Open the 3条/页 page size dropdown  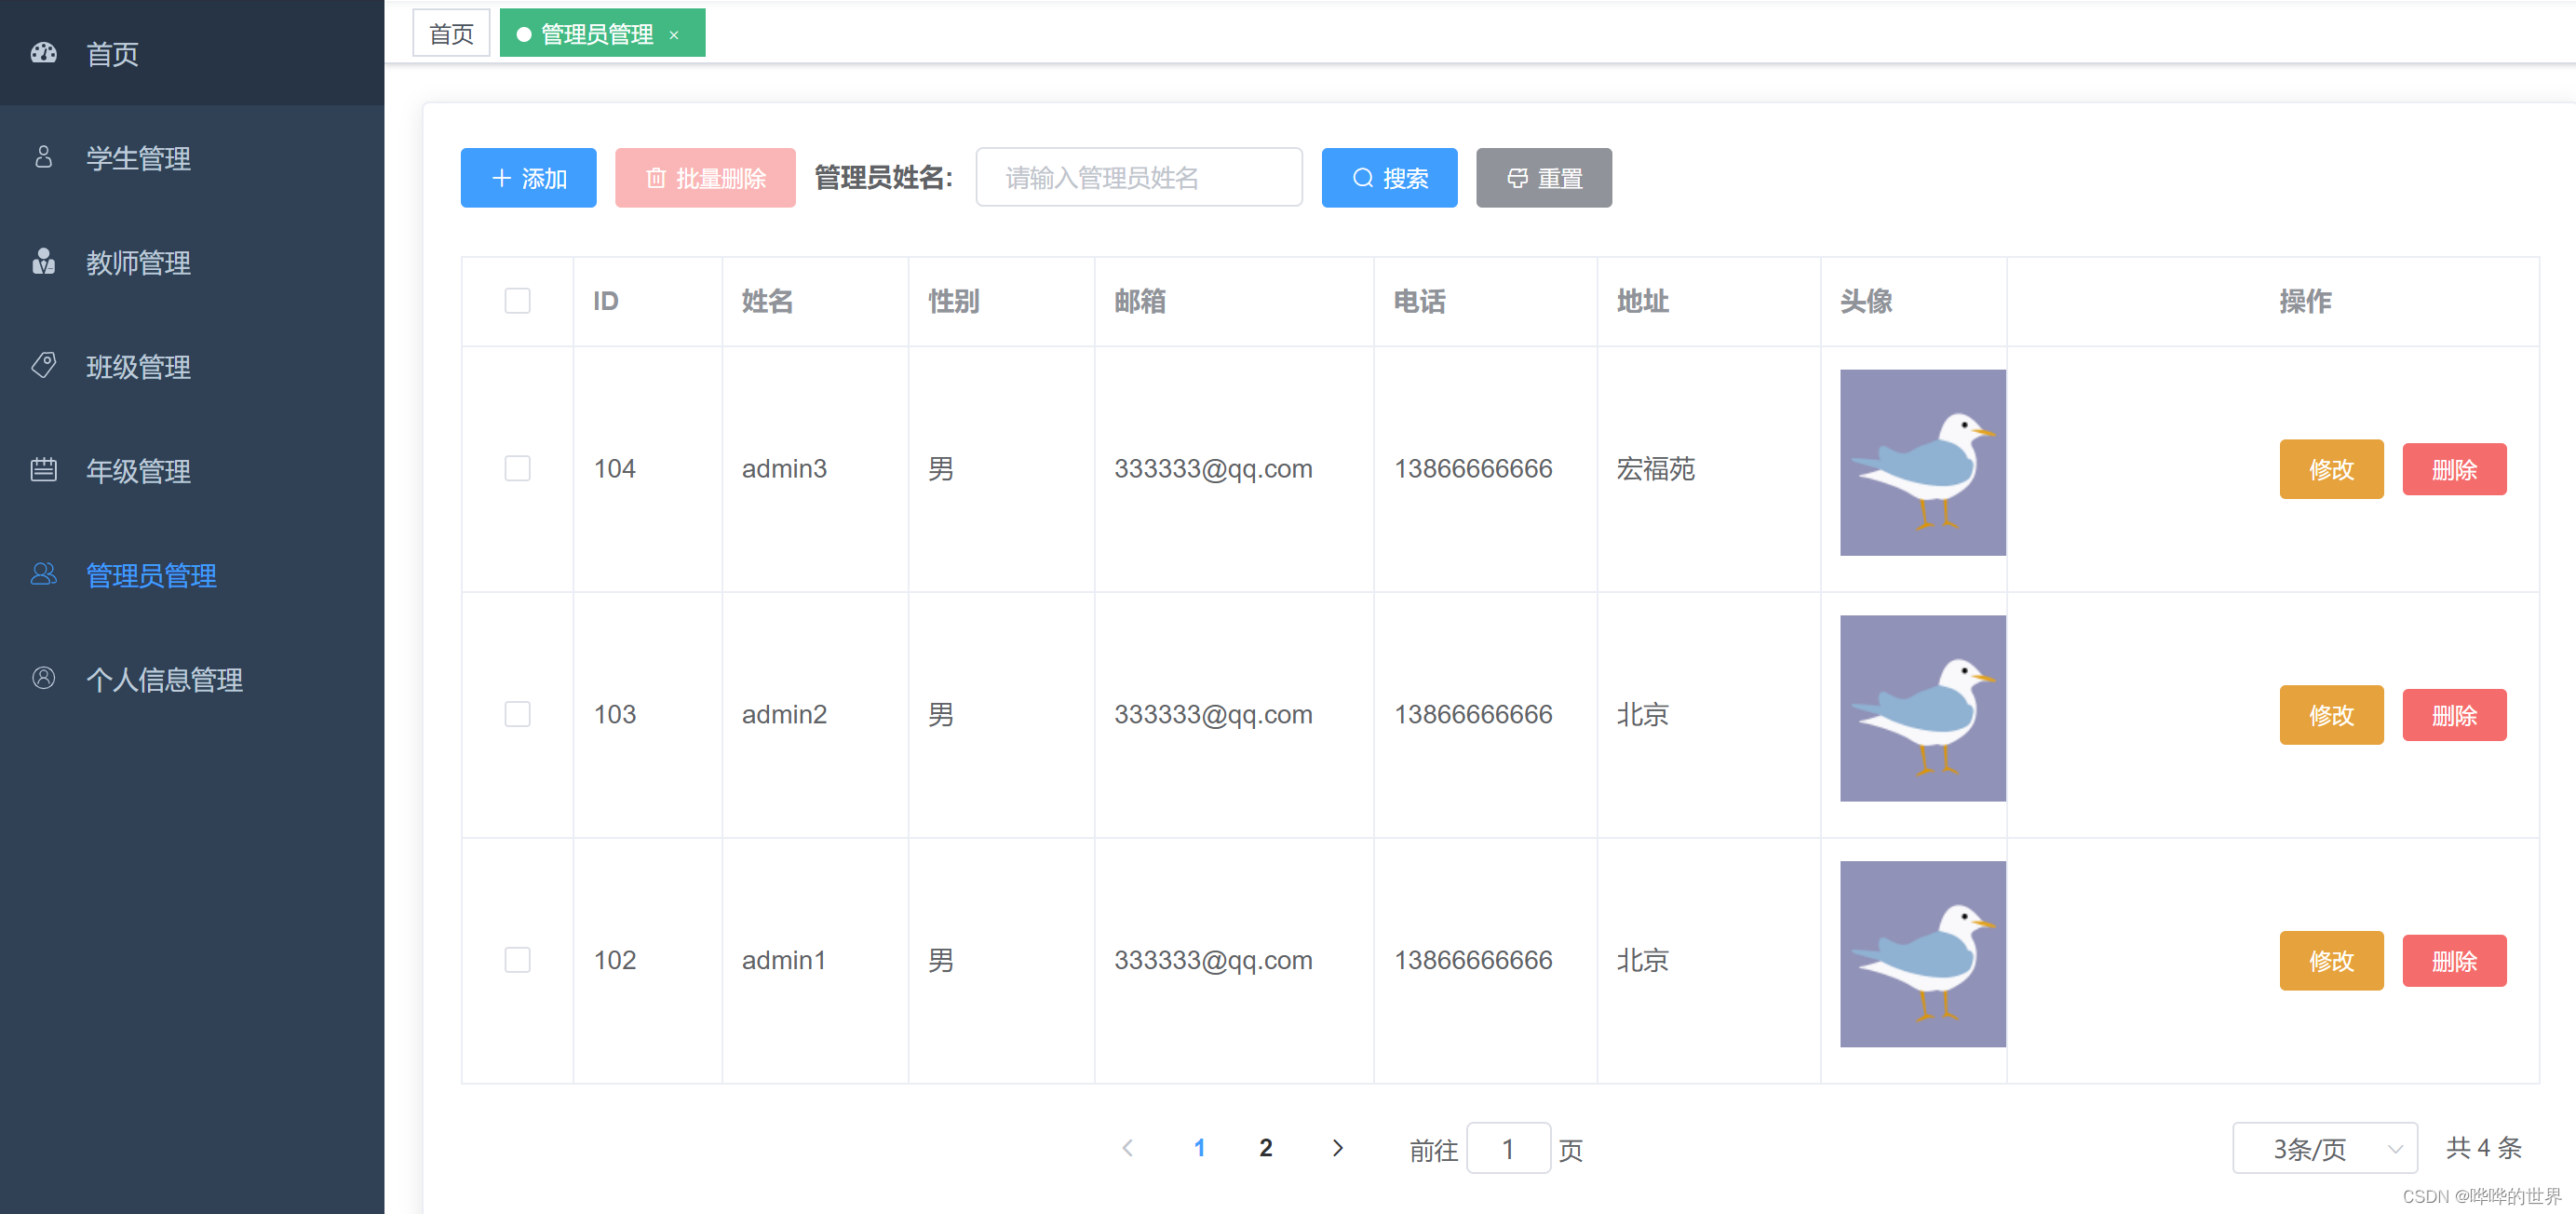coord(2324,1148)
